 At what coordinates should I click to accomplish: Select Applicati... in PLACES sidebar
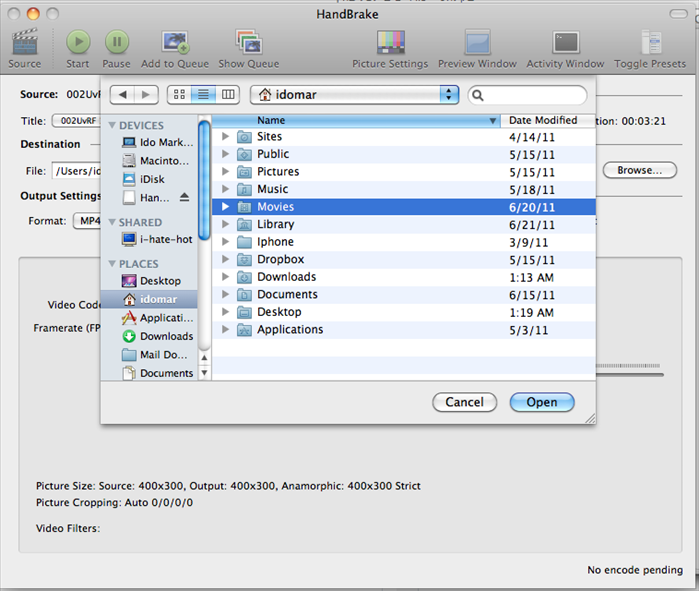tap(150, 318)
